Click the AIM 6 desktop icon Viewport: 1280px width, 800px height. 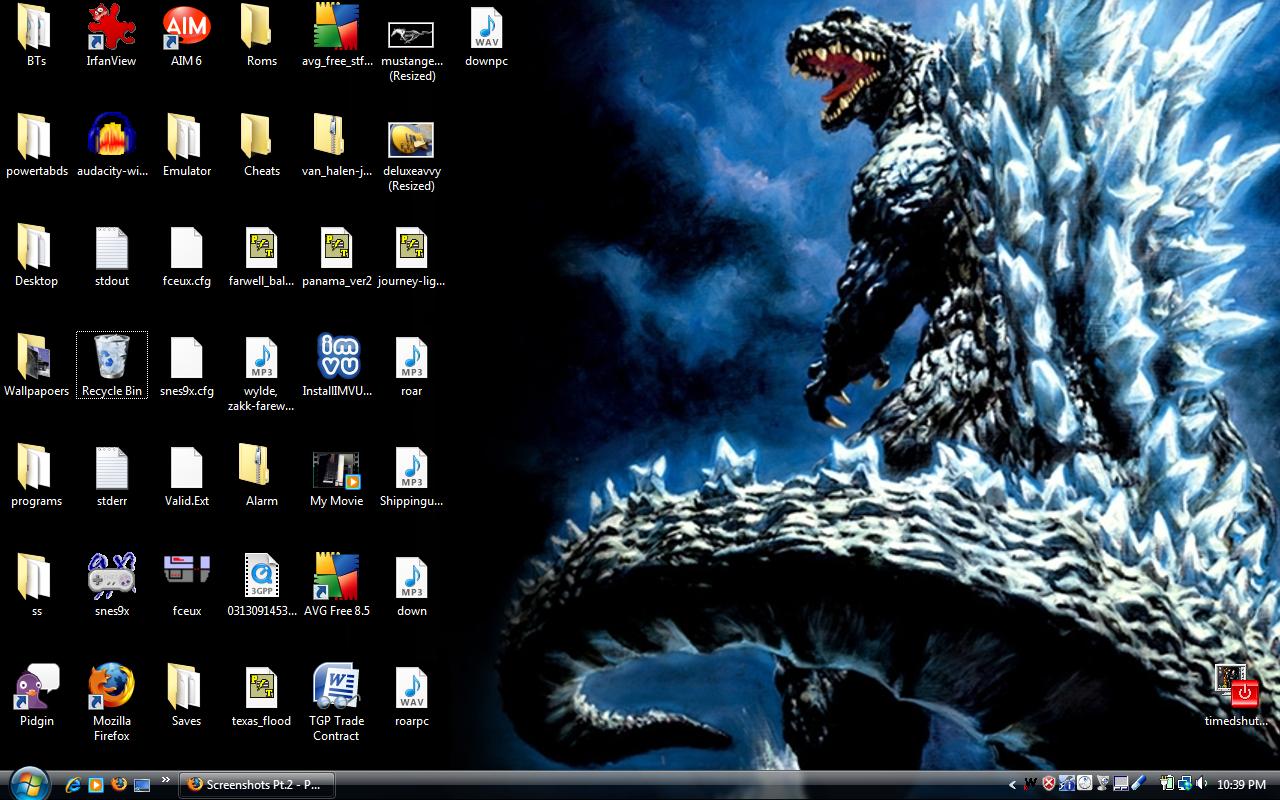pyautogui.click(x=186, y=28)
